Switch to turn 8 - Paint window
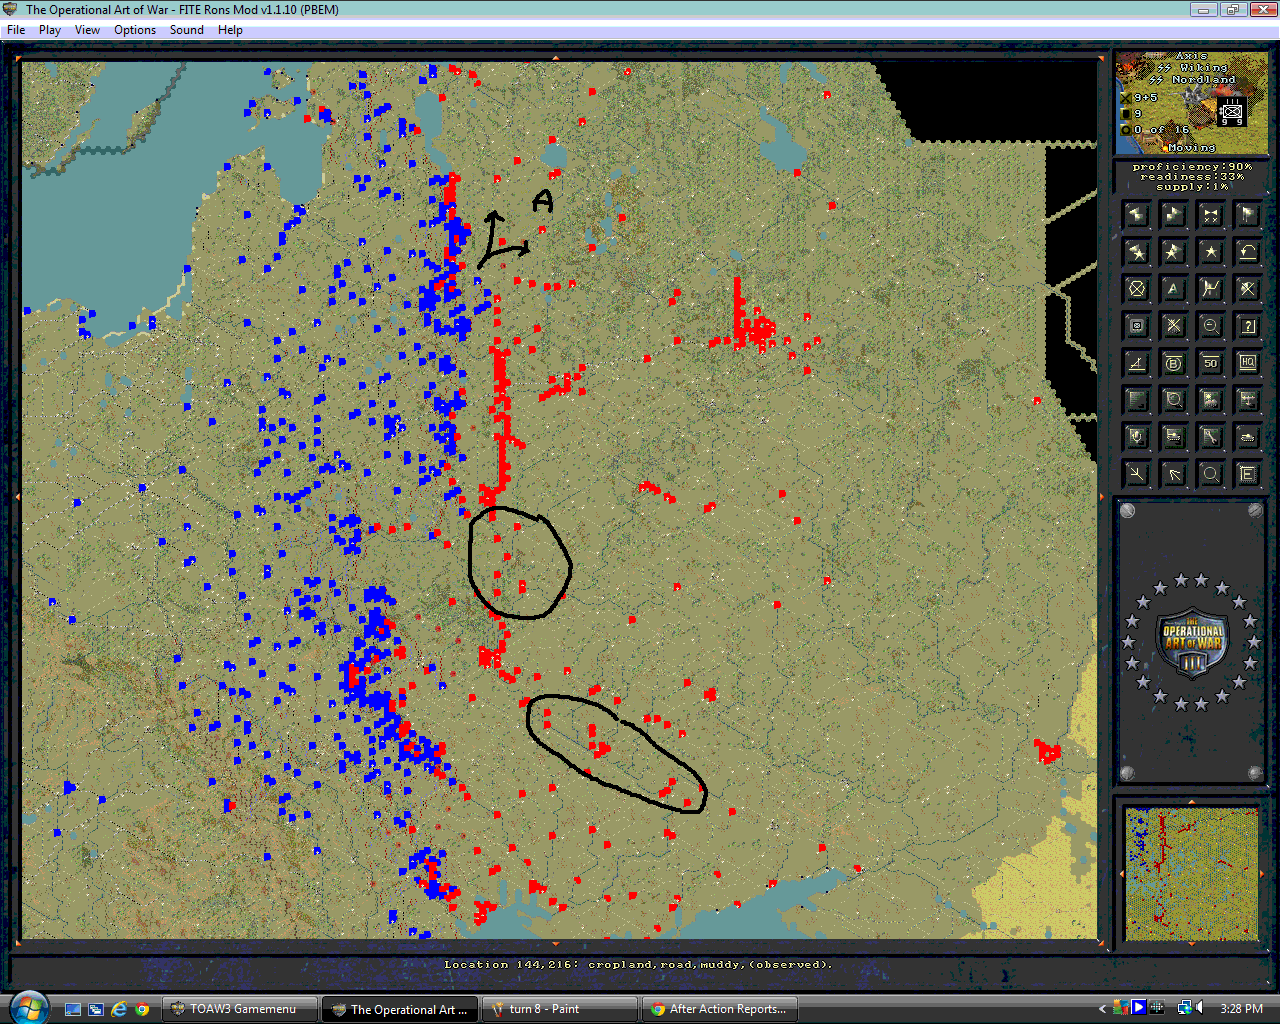Viewport: 1280px width, 1024px height. click(x=560, y=1009)
